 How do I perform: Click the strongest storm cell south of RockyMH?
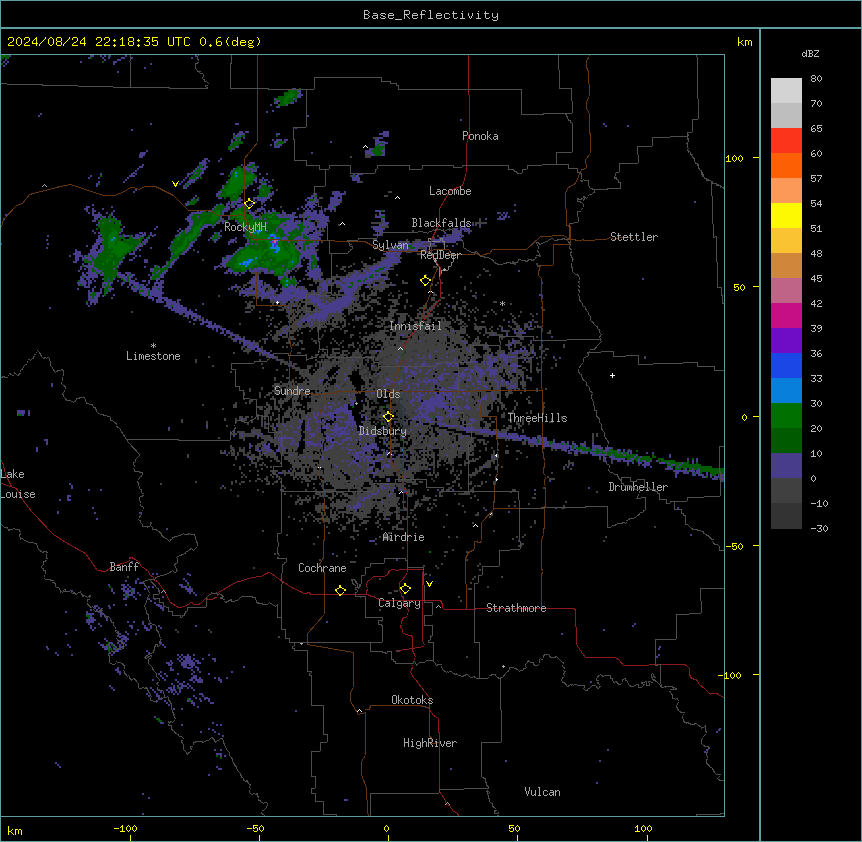click(x=274, y=243)
